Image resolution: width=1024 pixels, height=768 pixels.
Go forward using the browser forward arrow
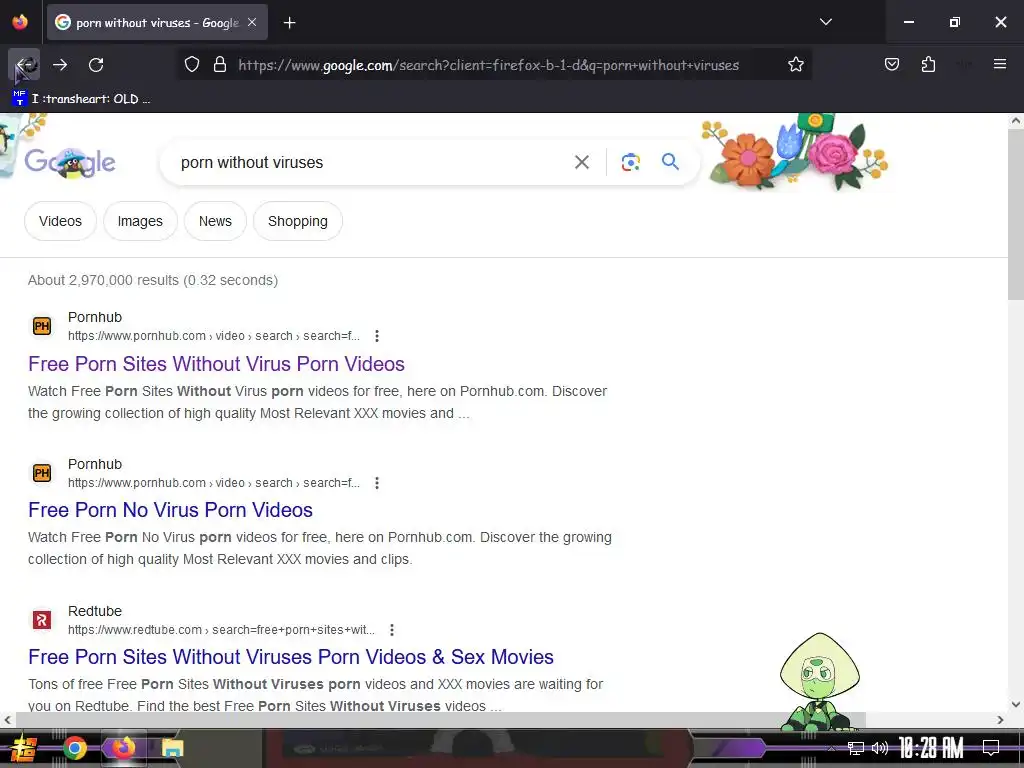point(60,65)
